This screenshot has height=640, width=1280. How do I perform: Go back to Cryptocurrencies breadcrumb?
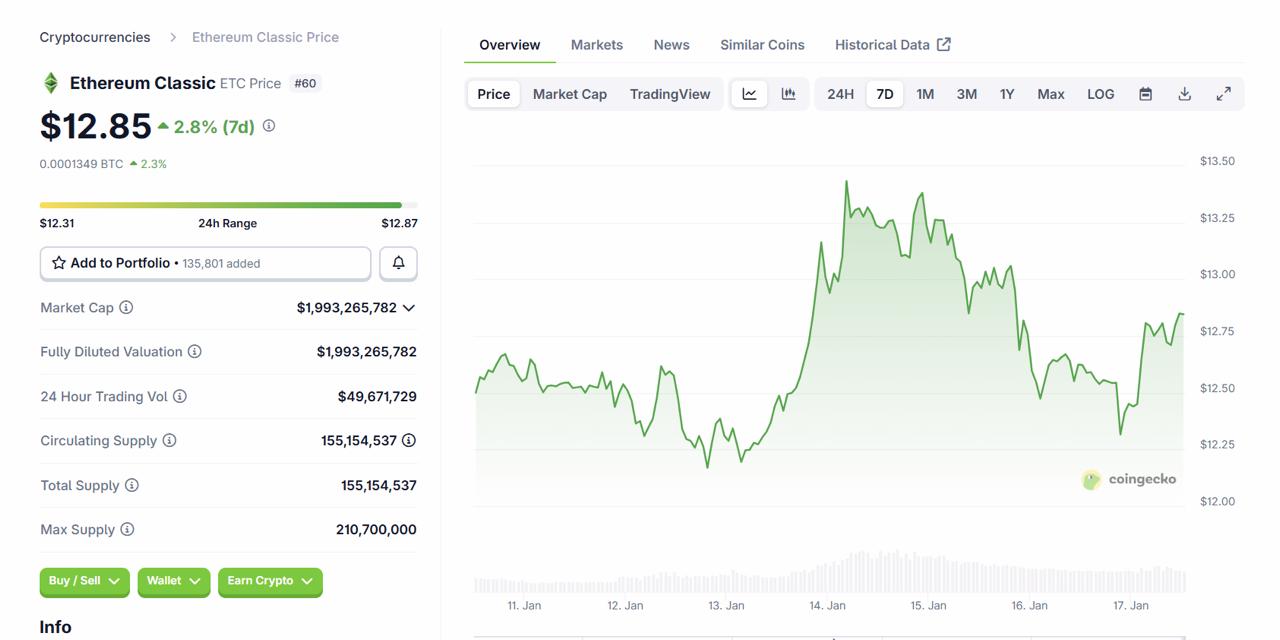(94, 36)
